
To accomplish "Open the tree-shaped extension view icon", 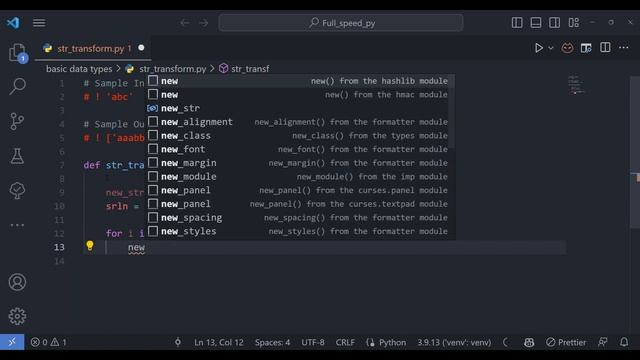I will pos(17,191).
